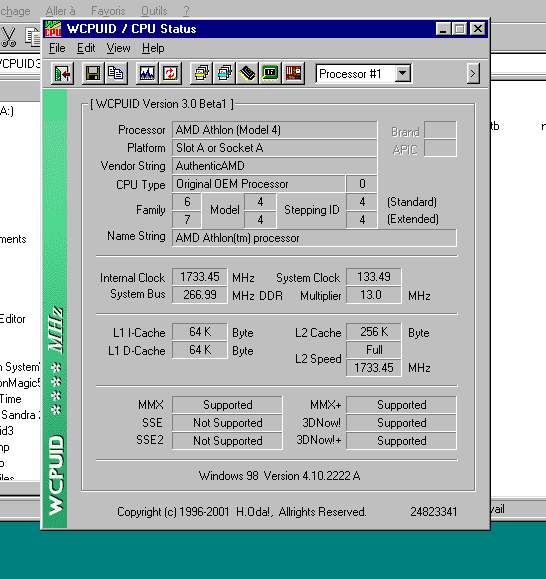
Task: Click the CPU Type 'Original OEM Processor'
Action: click(258, 184)
